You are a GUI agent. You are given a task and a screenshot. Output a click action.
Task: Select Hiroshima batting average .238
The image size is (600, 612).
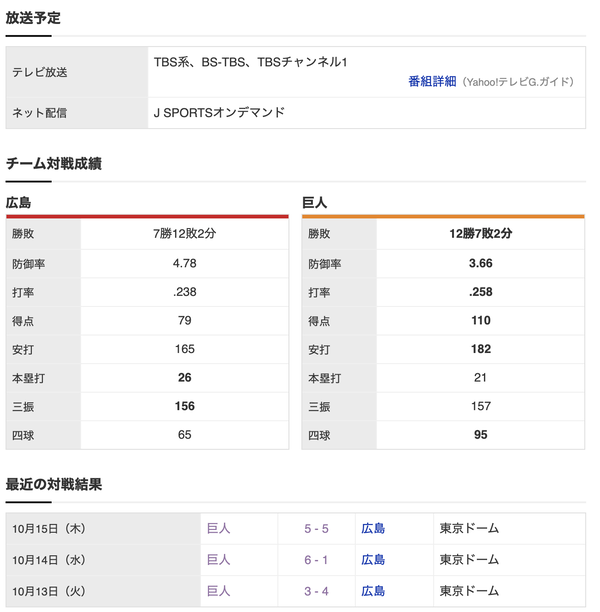184,292
